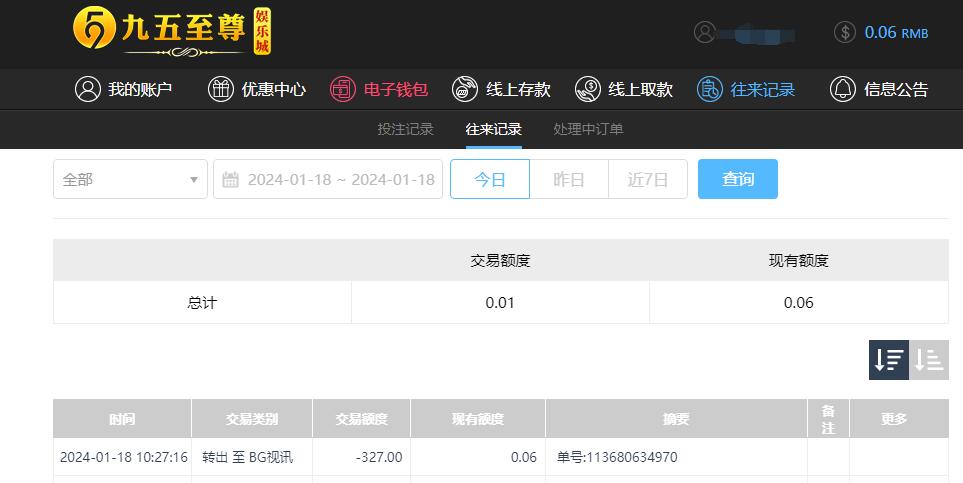This screenshot has width=963, height=483.
Task: Select the 今日 date range
Action: pyautogui.click(x=489, y=179)
